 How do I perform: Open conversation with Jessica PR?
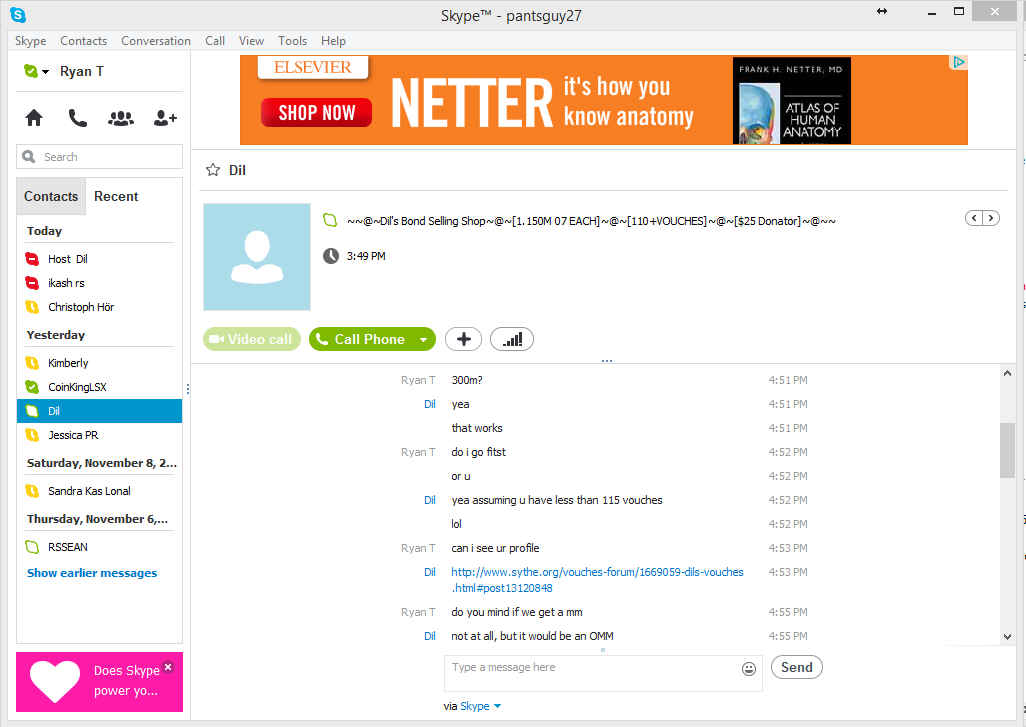[x=99, y=435]
